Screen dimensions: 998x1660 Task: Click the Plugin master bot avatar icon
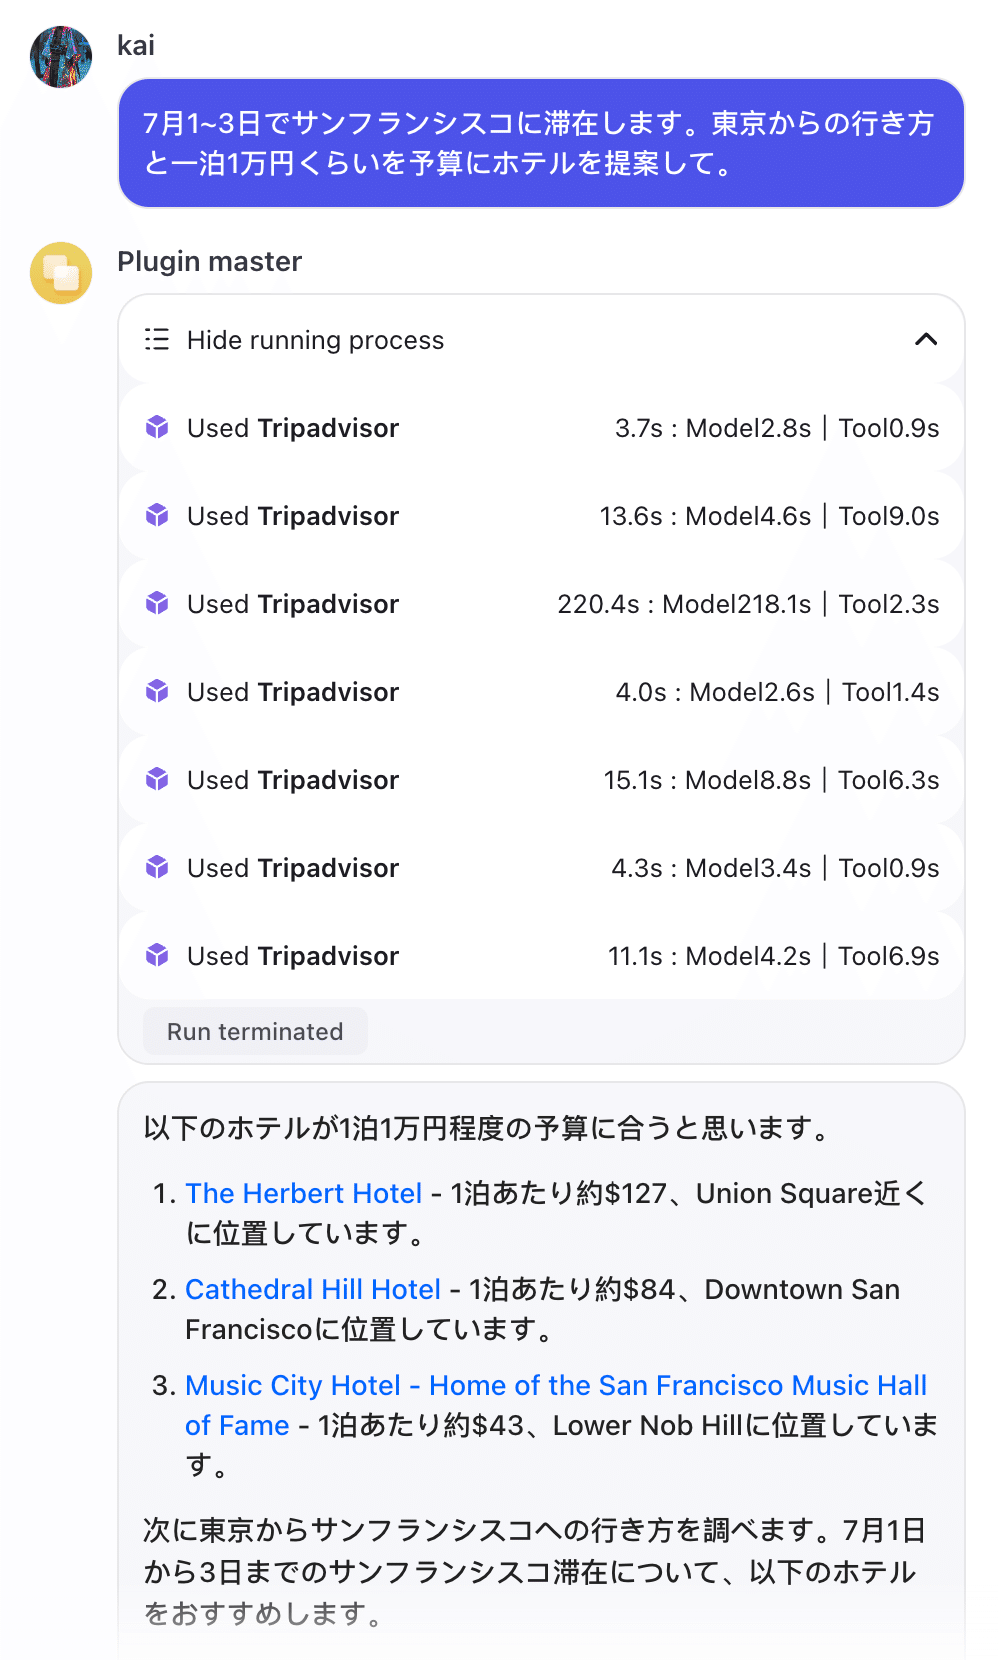pyautogui.click(x=61, y=272)
